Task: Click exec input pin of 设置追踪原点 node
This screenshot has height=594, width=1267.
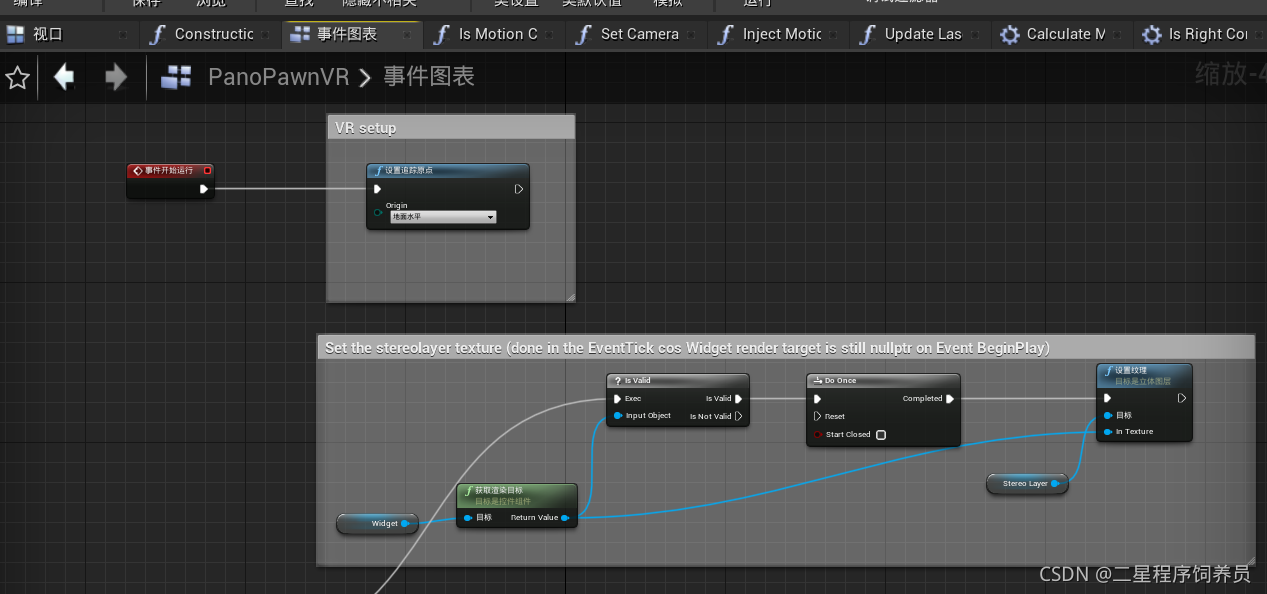Action: (377, 189)
